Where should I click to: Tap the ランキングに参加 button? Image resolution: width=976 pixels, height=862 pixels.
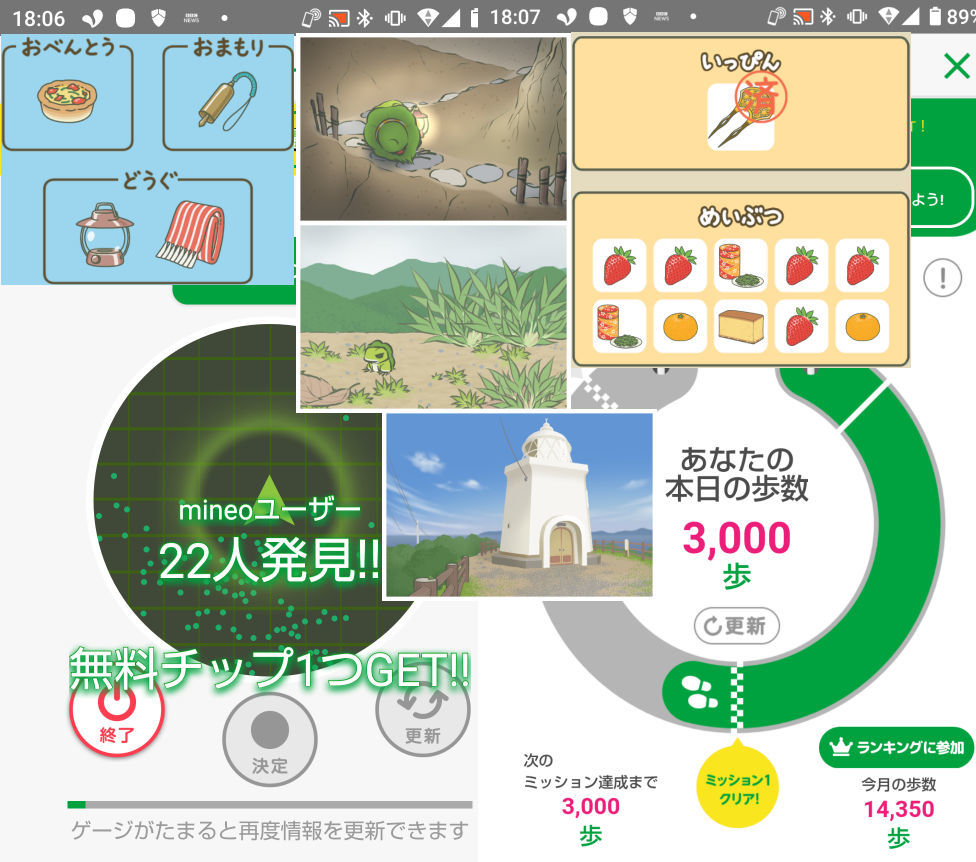[896, 747]
